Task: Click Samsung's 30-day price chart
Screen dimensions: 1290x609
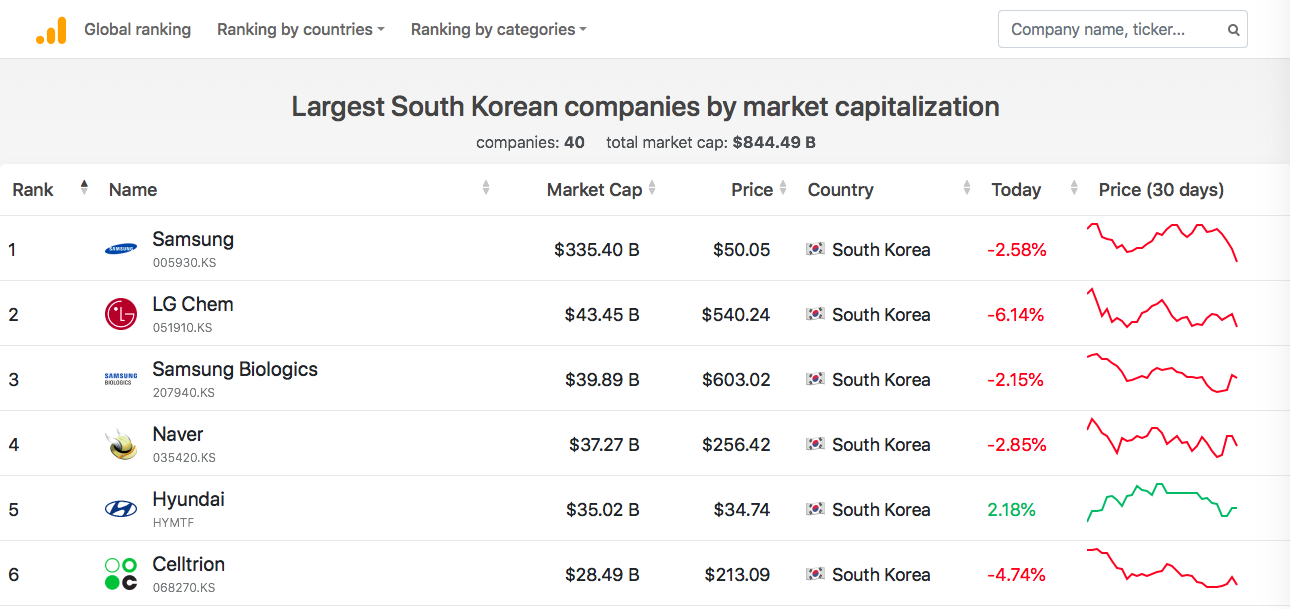Action: tap(1162, 243)
